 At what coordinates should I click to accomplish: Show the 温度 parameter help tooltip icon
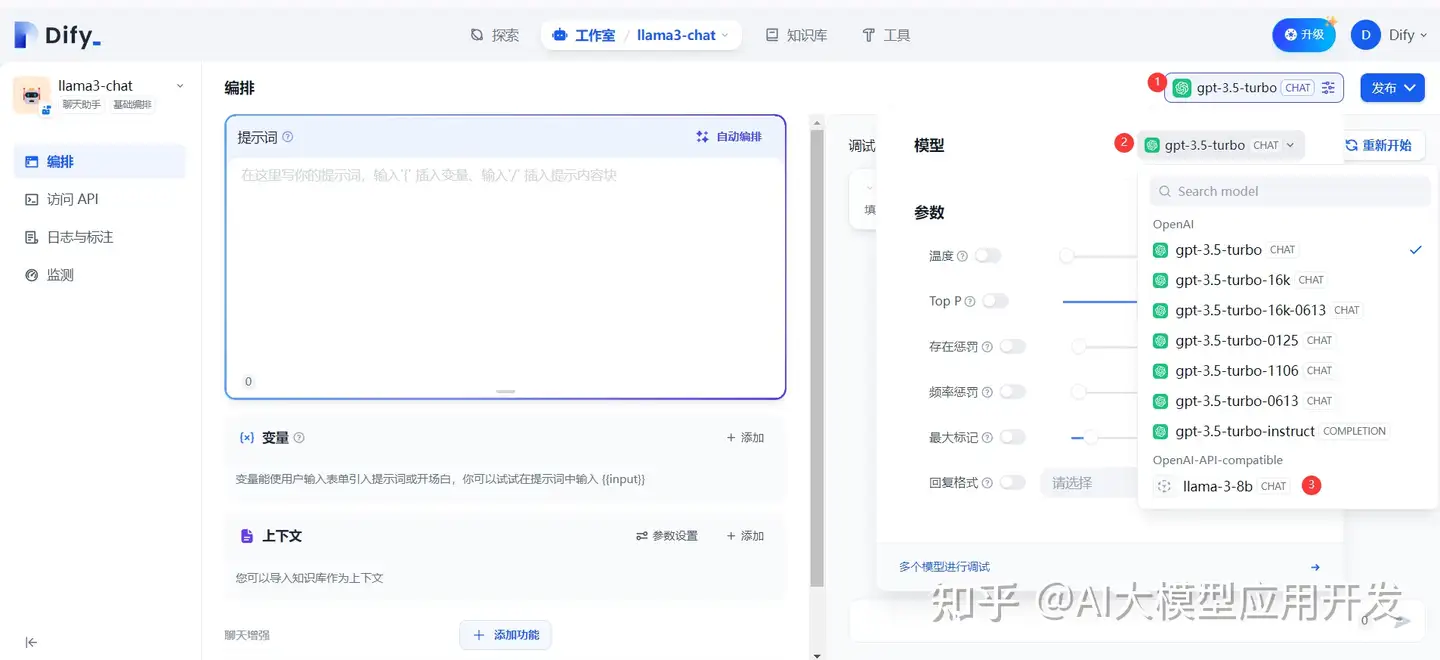tap(962, 256)
